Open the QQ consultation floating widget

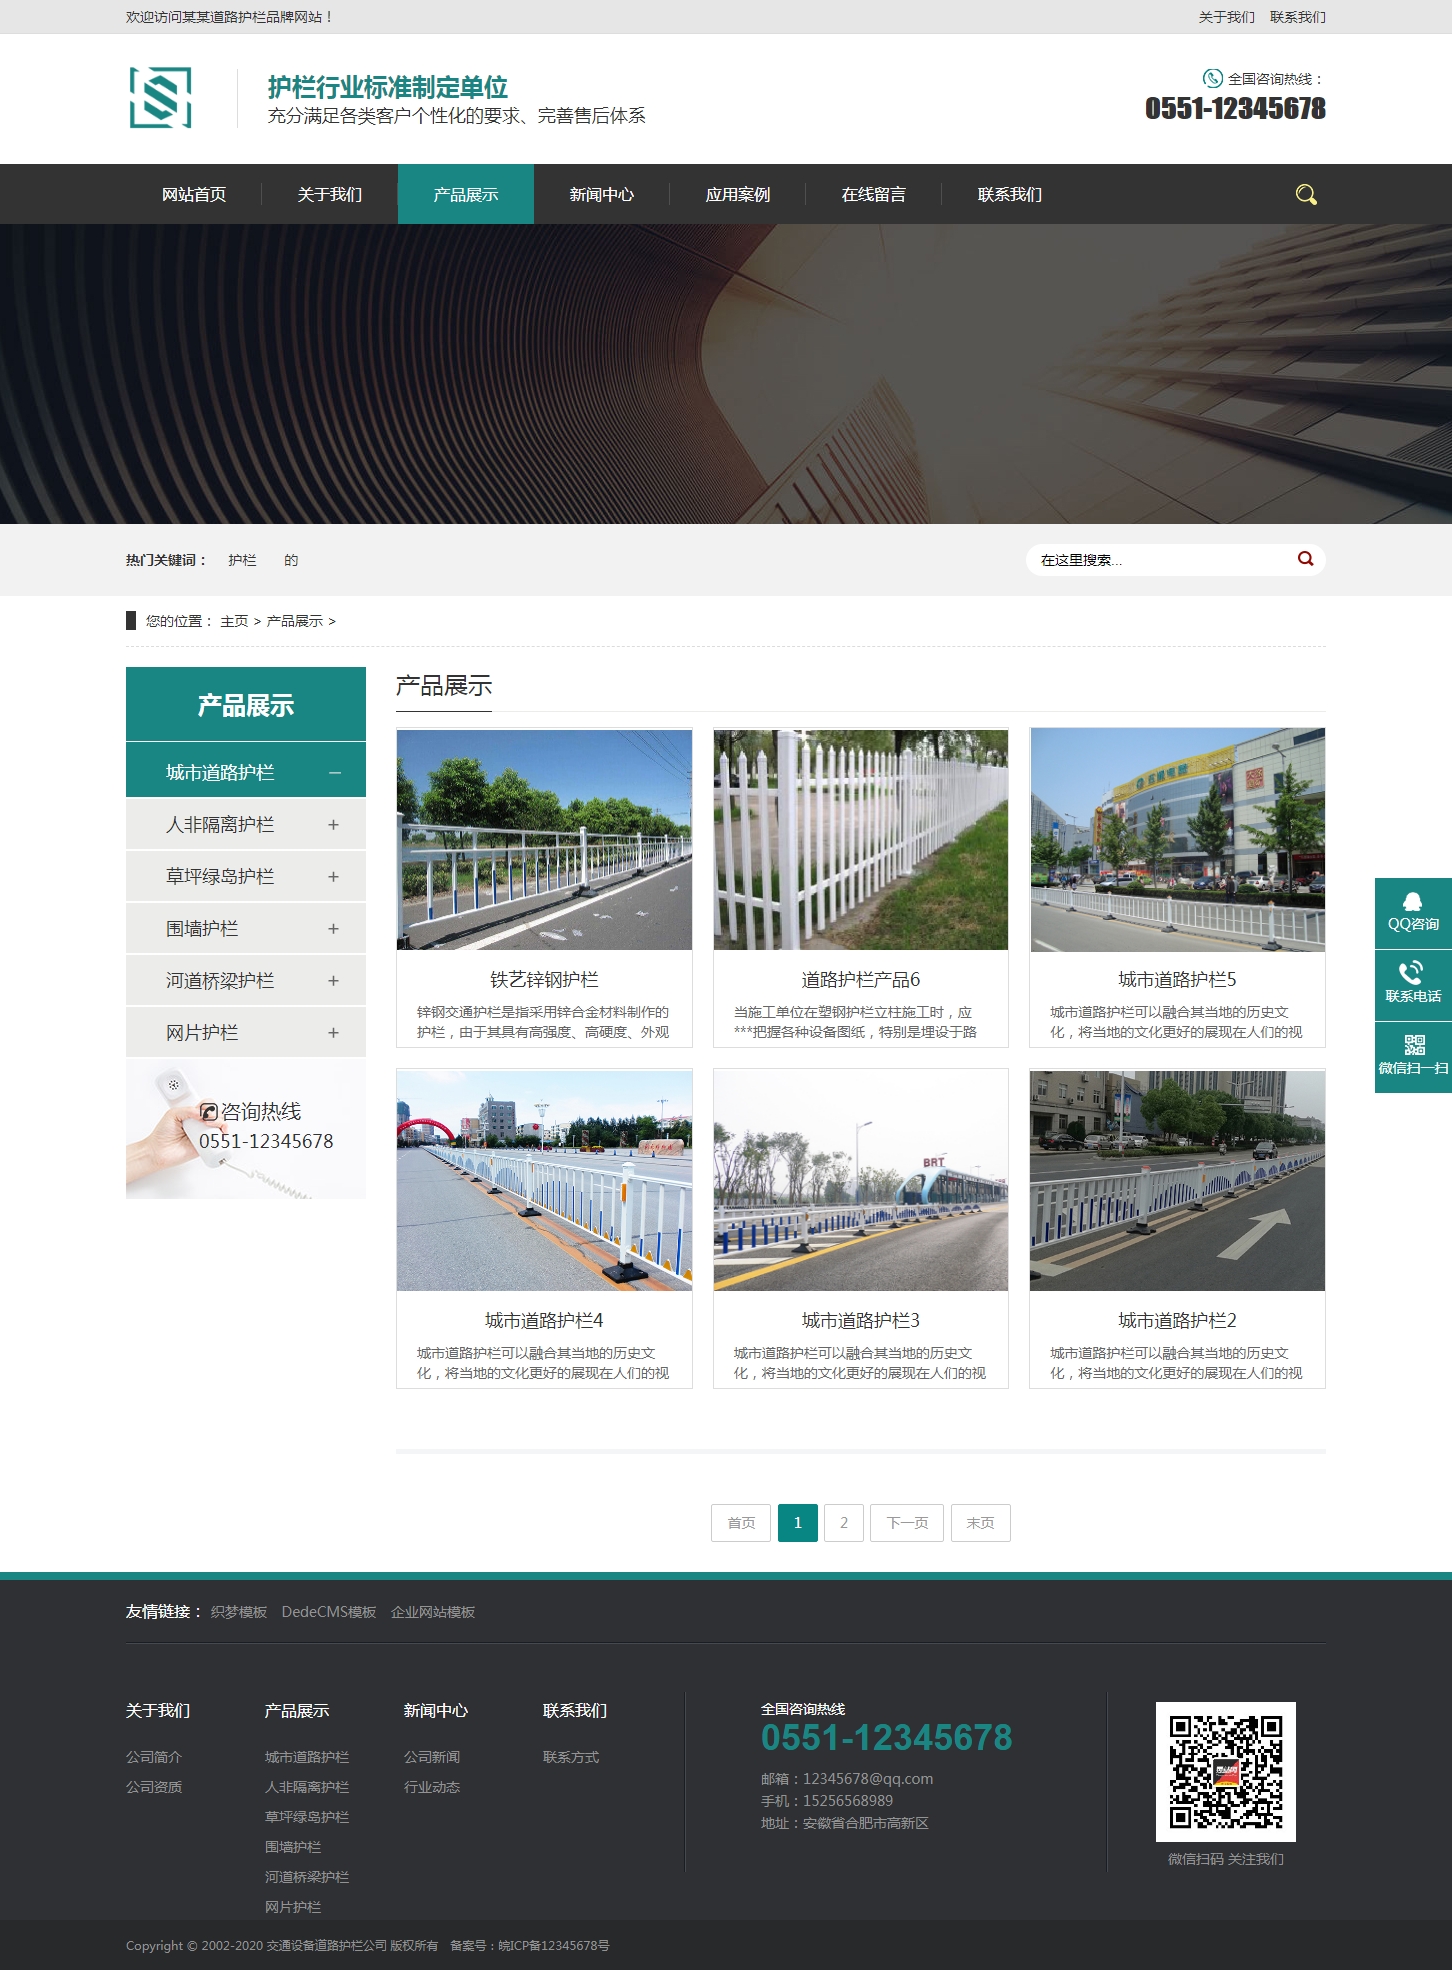pyautogui.click(x=1412, y=912)
